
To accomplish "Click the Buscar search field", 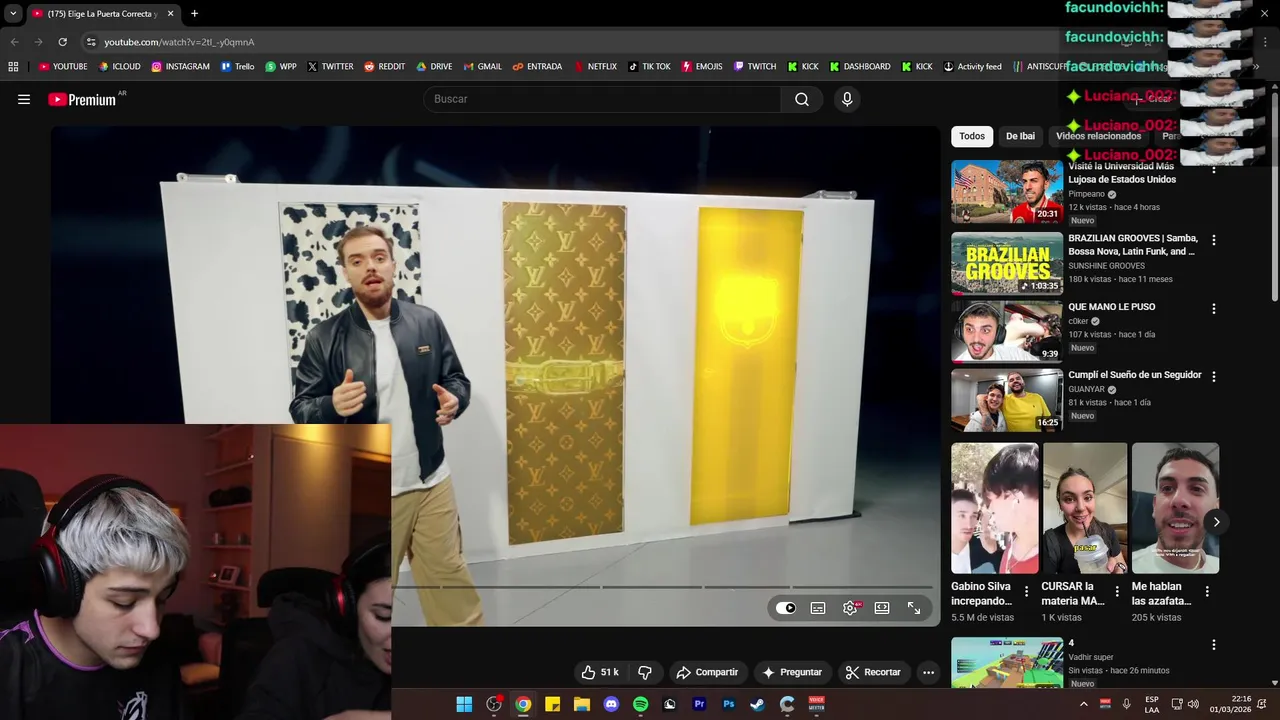I will (x=602, y=99).
